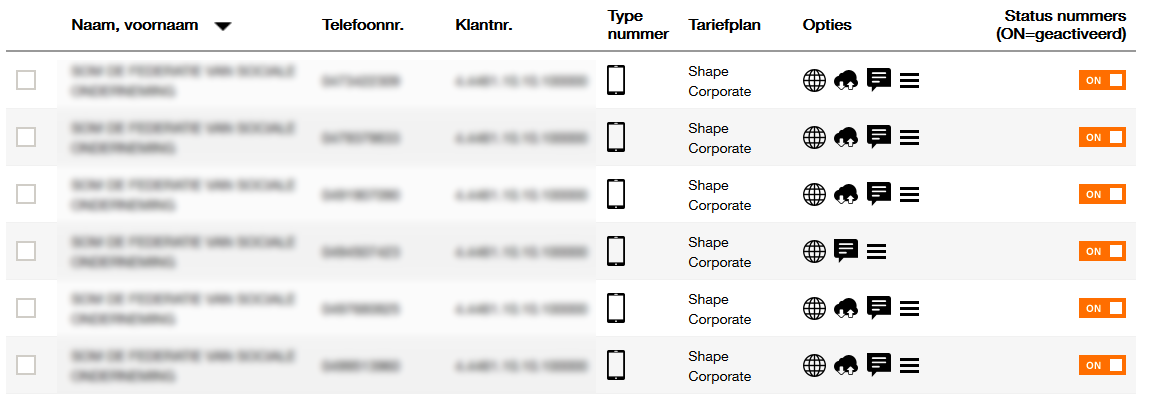Click the Klantnr. column header

(x=483, y=25)
